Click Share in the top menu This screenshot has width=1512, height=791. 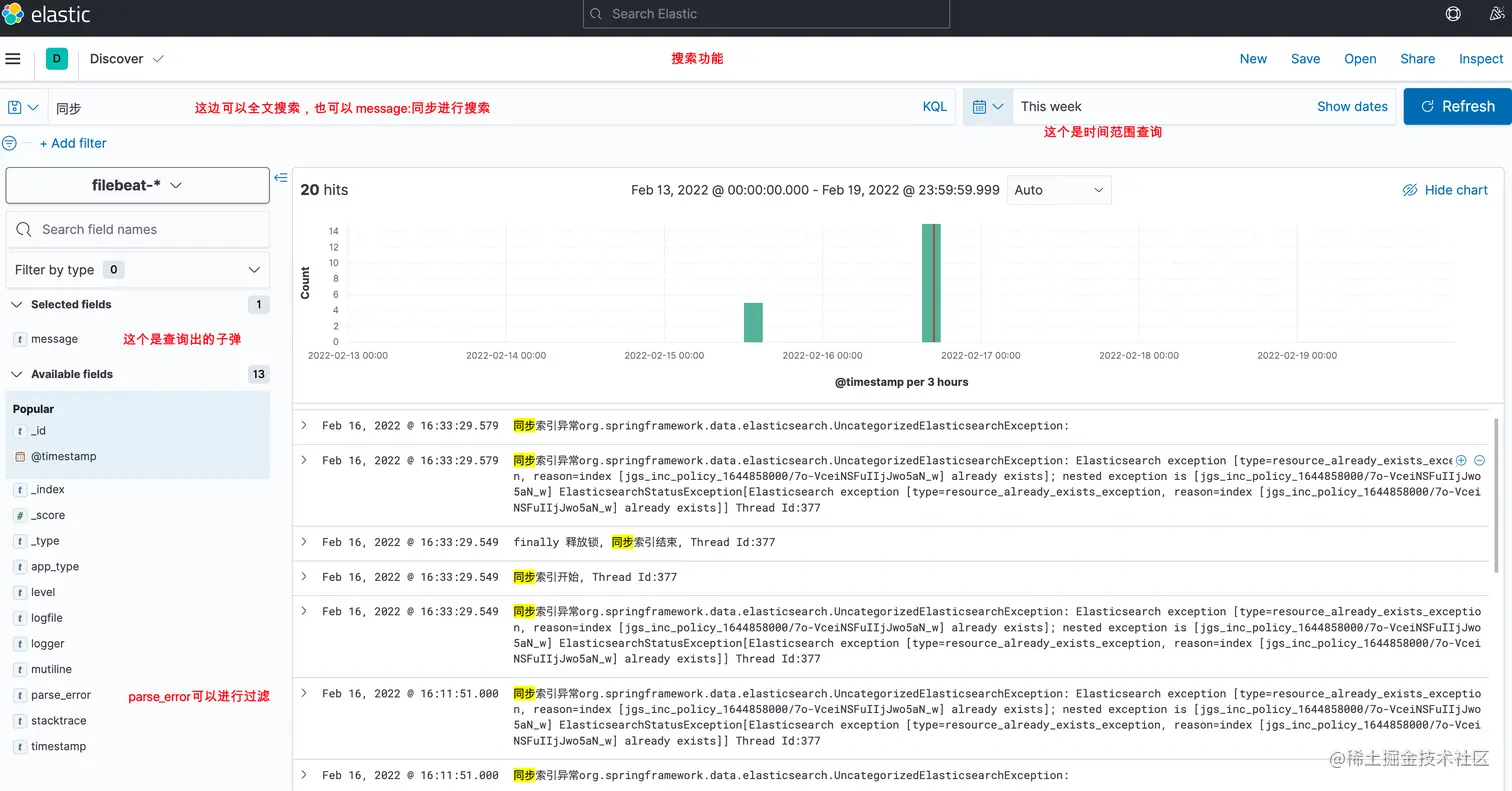pyautogui.click(x=1417, y=59)
